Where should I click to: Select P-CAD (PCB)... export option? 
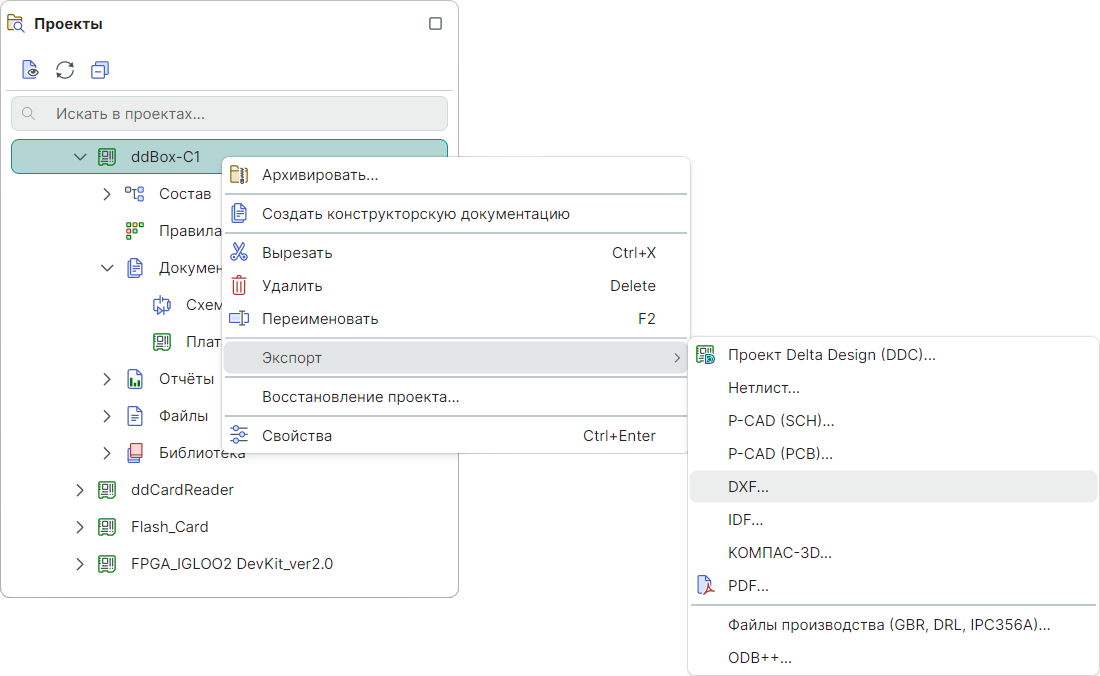tap(894, 454)
